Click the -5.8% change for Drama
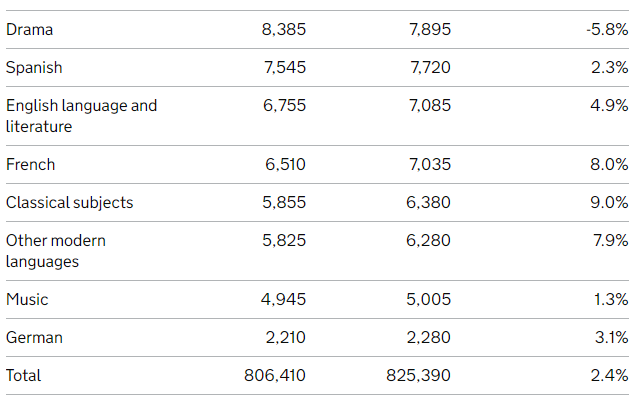 [x=607, y=29]
